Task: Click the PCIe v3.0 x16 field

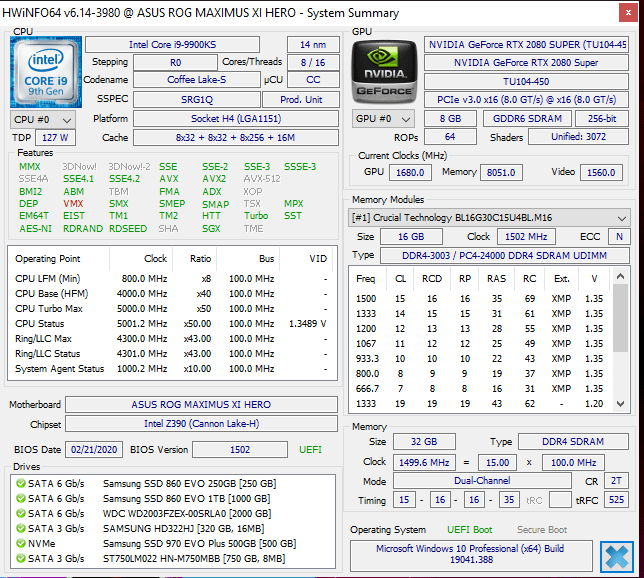Action: click(x=526, y=99)
